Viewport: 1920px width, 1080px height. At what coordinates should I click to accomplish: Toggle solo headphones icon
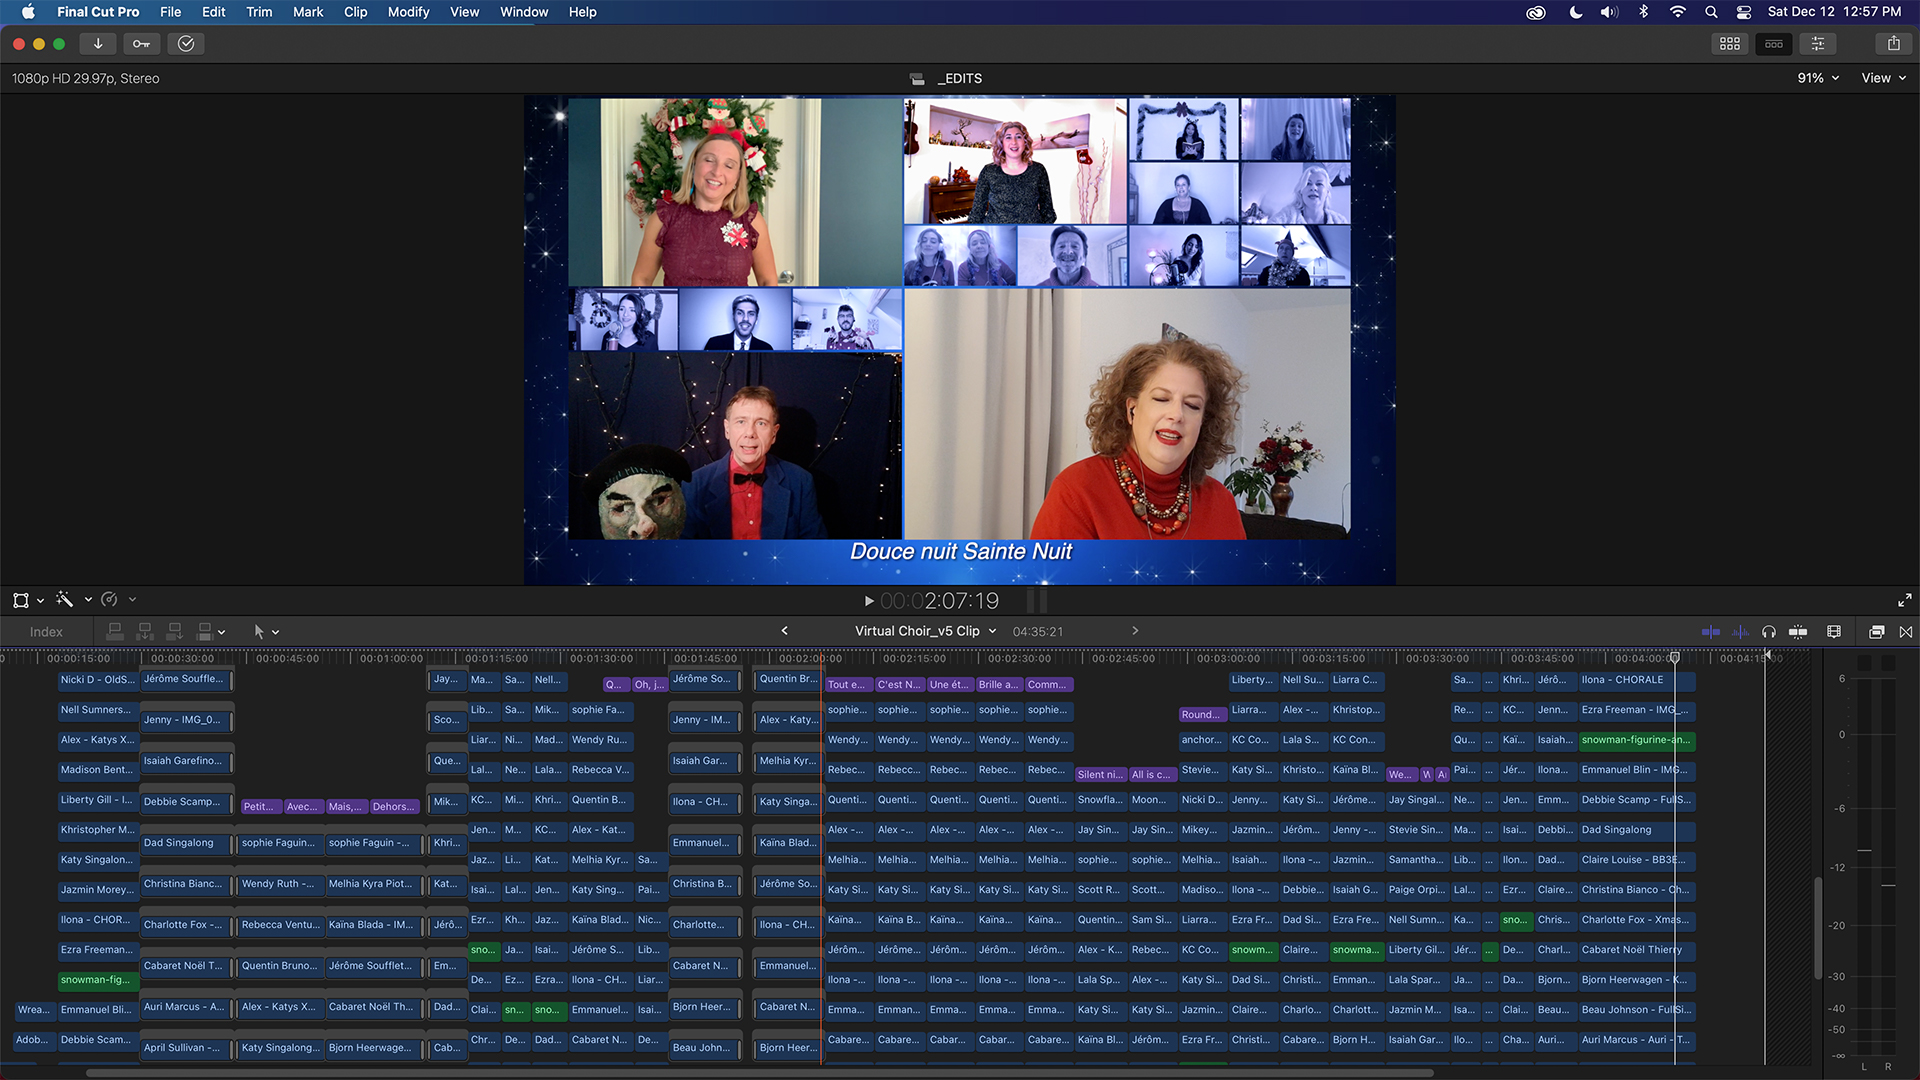1769,632
